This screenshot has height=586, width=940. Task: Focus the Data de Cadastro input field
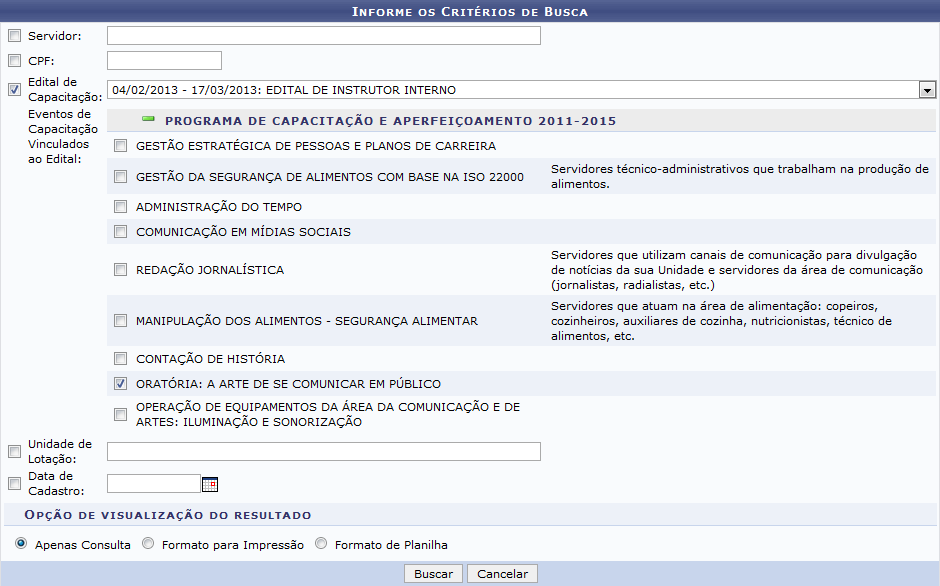[153, 484]
